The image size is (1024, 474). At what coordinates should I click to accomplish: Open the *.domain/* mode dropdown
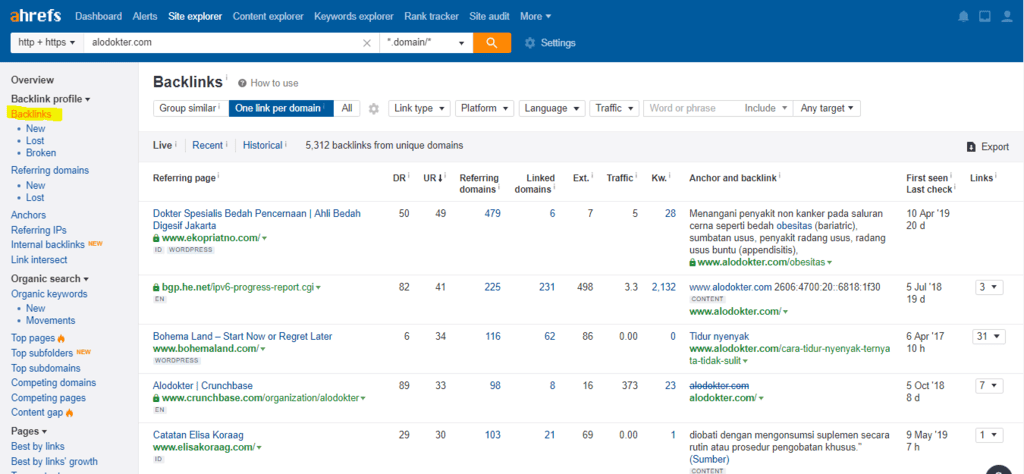click(426, 42)
